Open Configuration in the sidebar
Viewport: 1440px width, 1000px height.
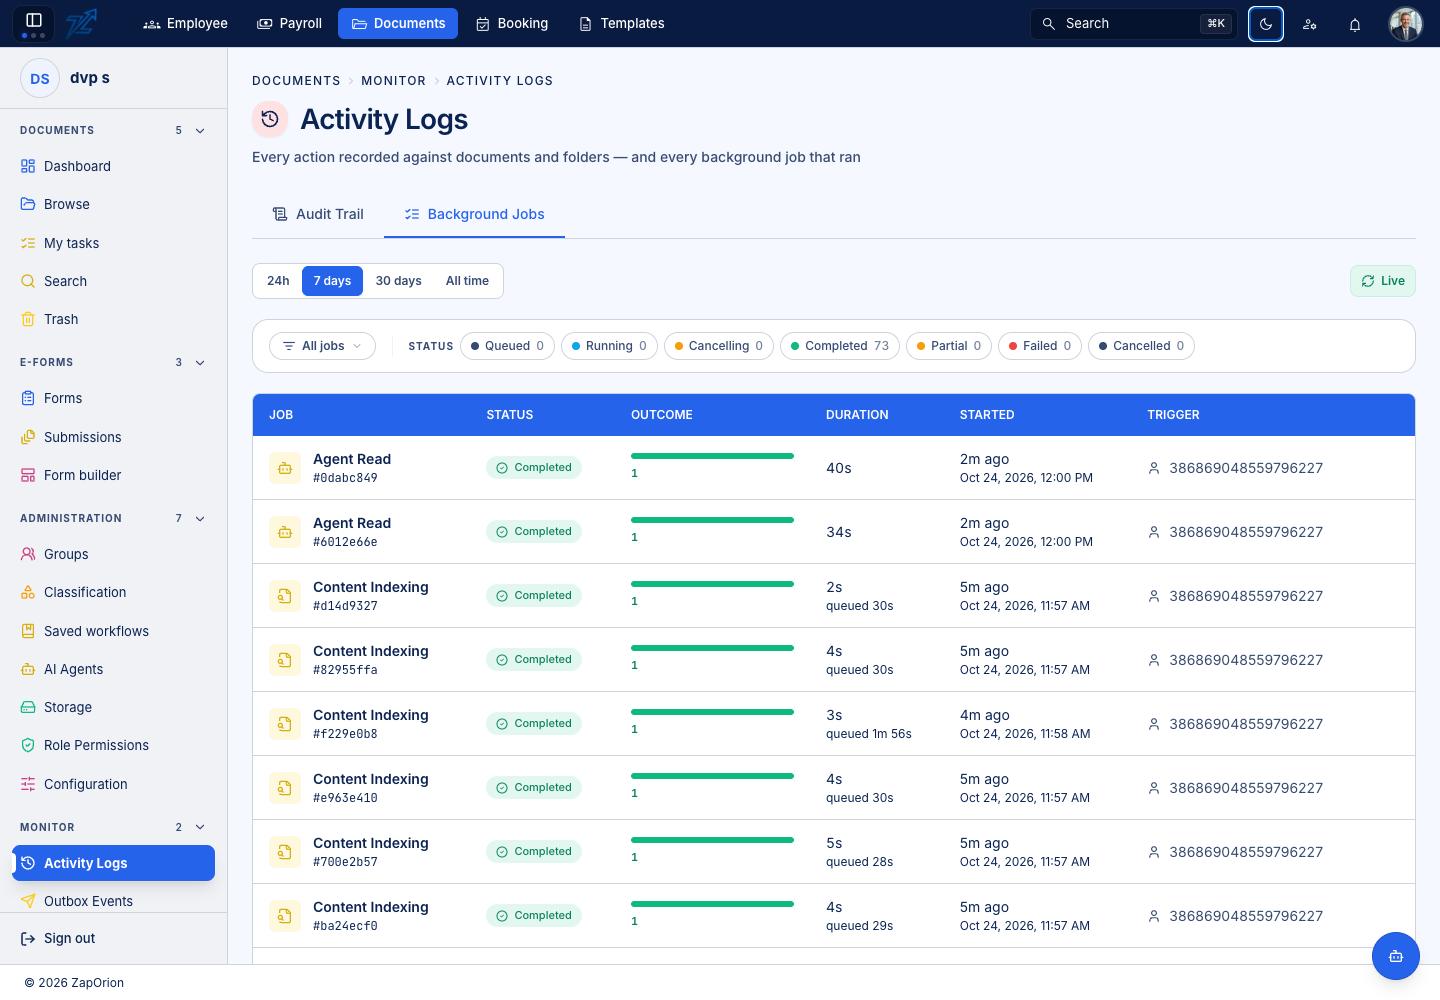pyautogui.click(x=114, y=784)
